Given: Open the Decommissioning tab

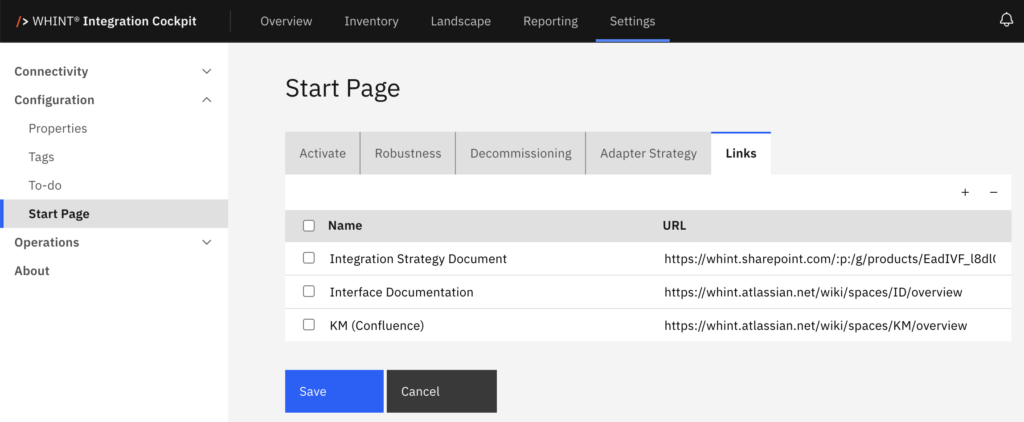Looking at the screenshot, I should [x=520, y=154].
